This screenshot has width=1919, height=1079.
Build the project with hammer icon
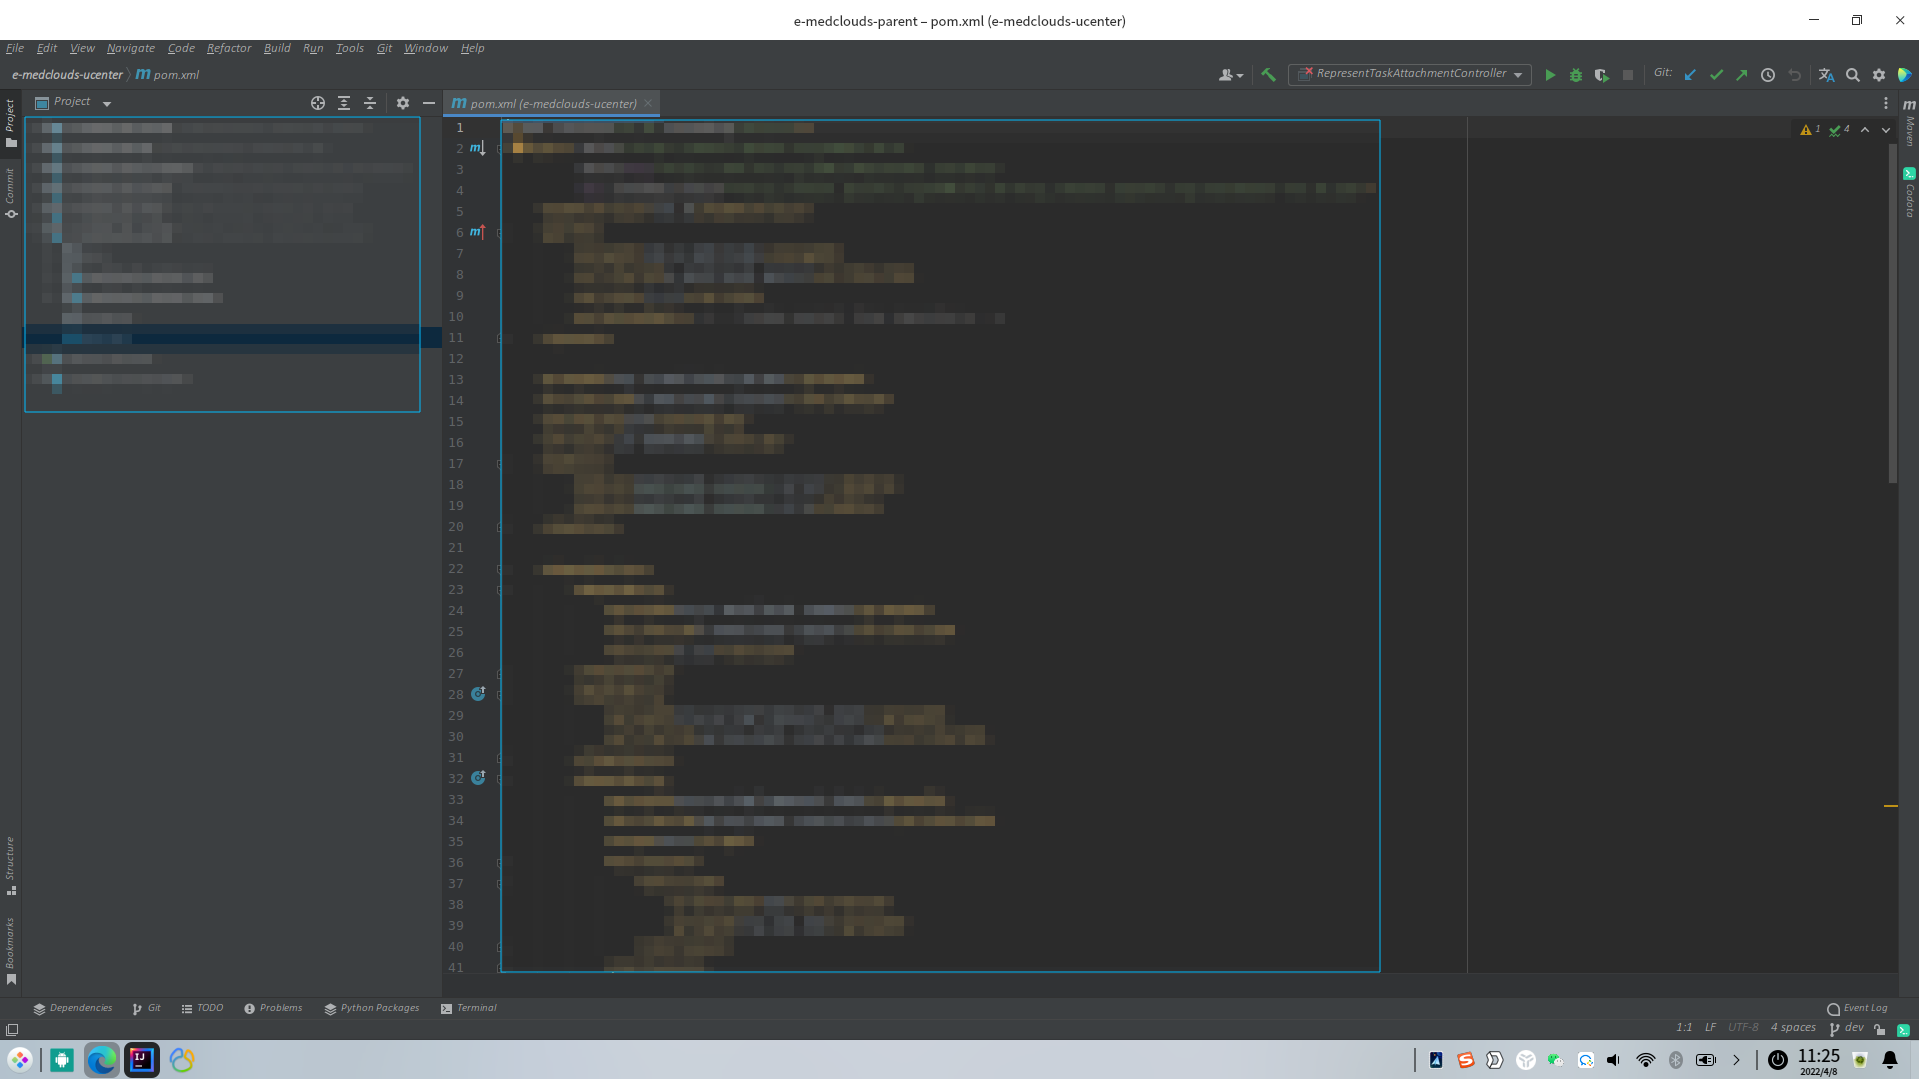(x=1268, y=75)
